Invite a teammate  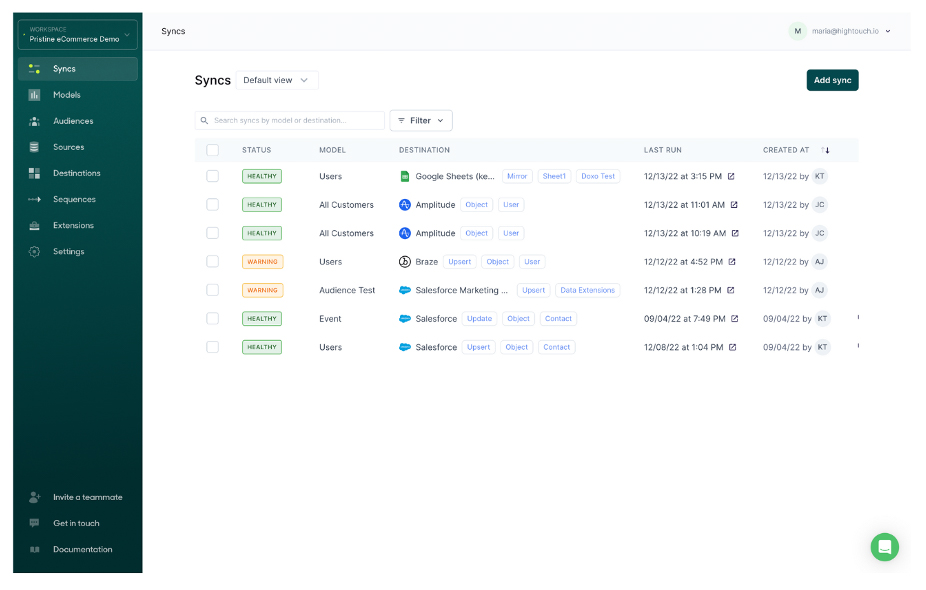click(x=78, y=497)
